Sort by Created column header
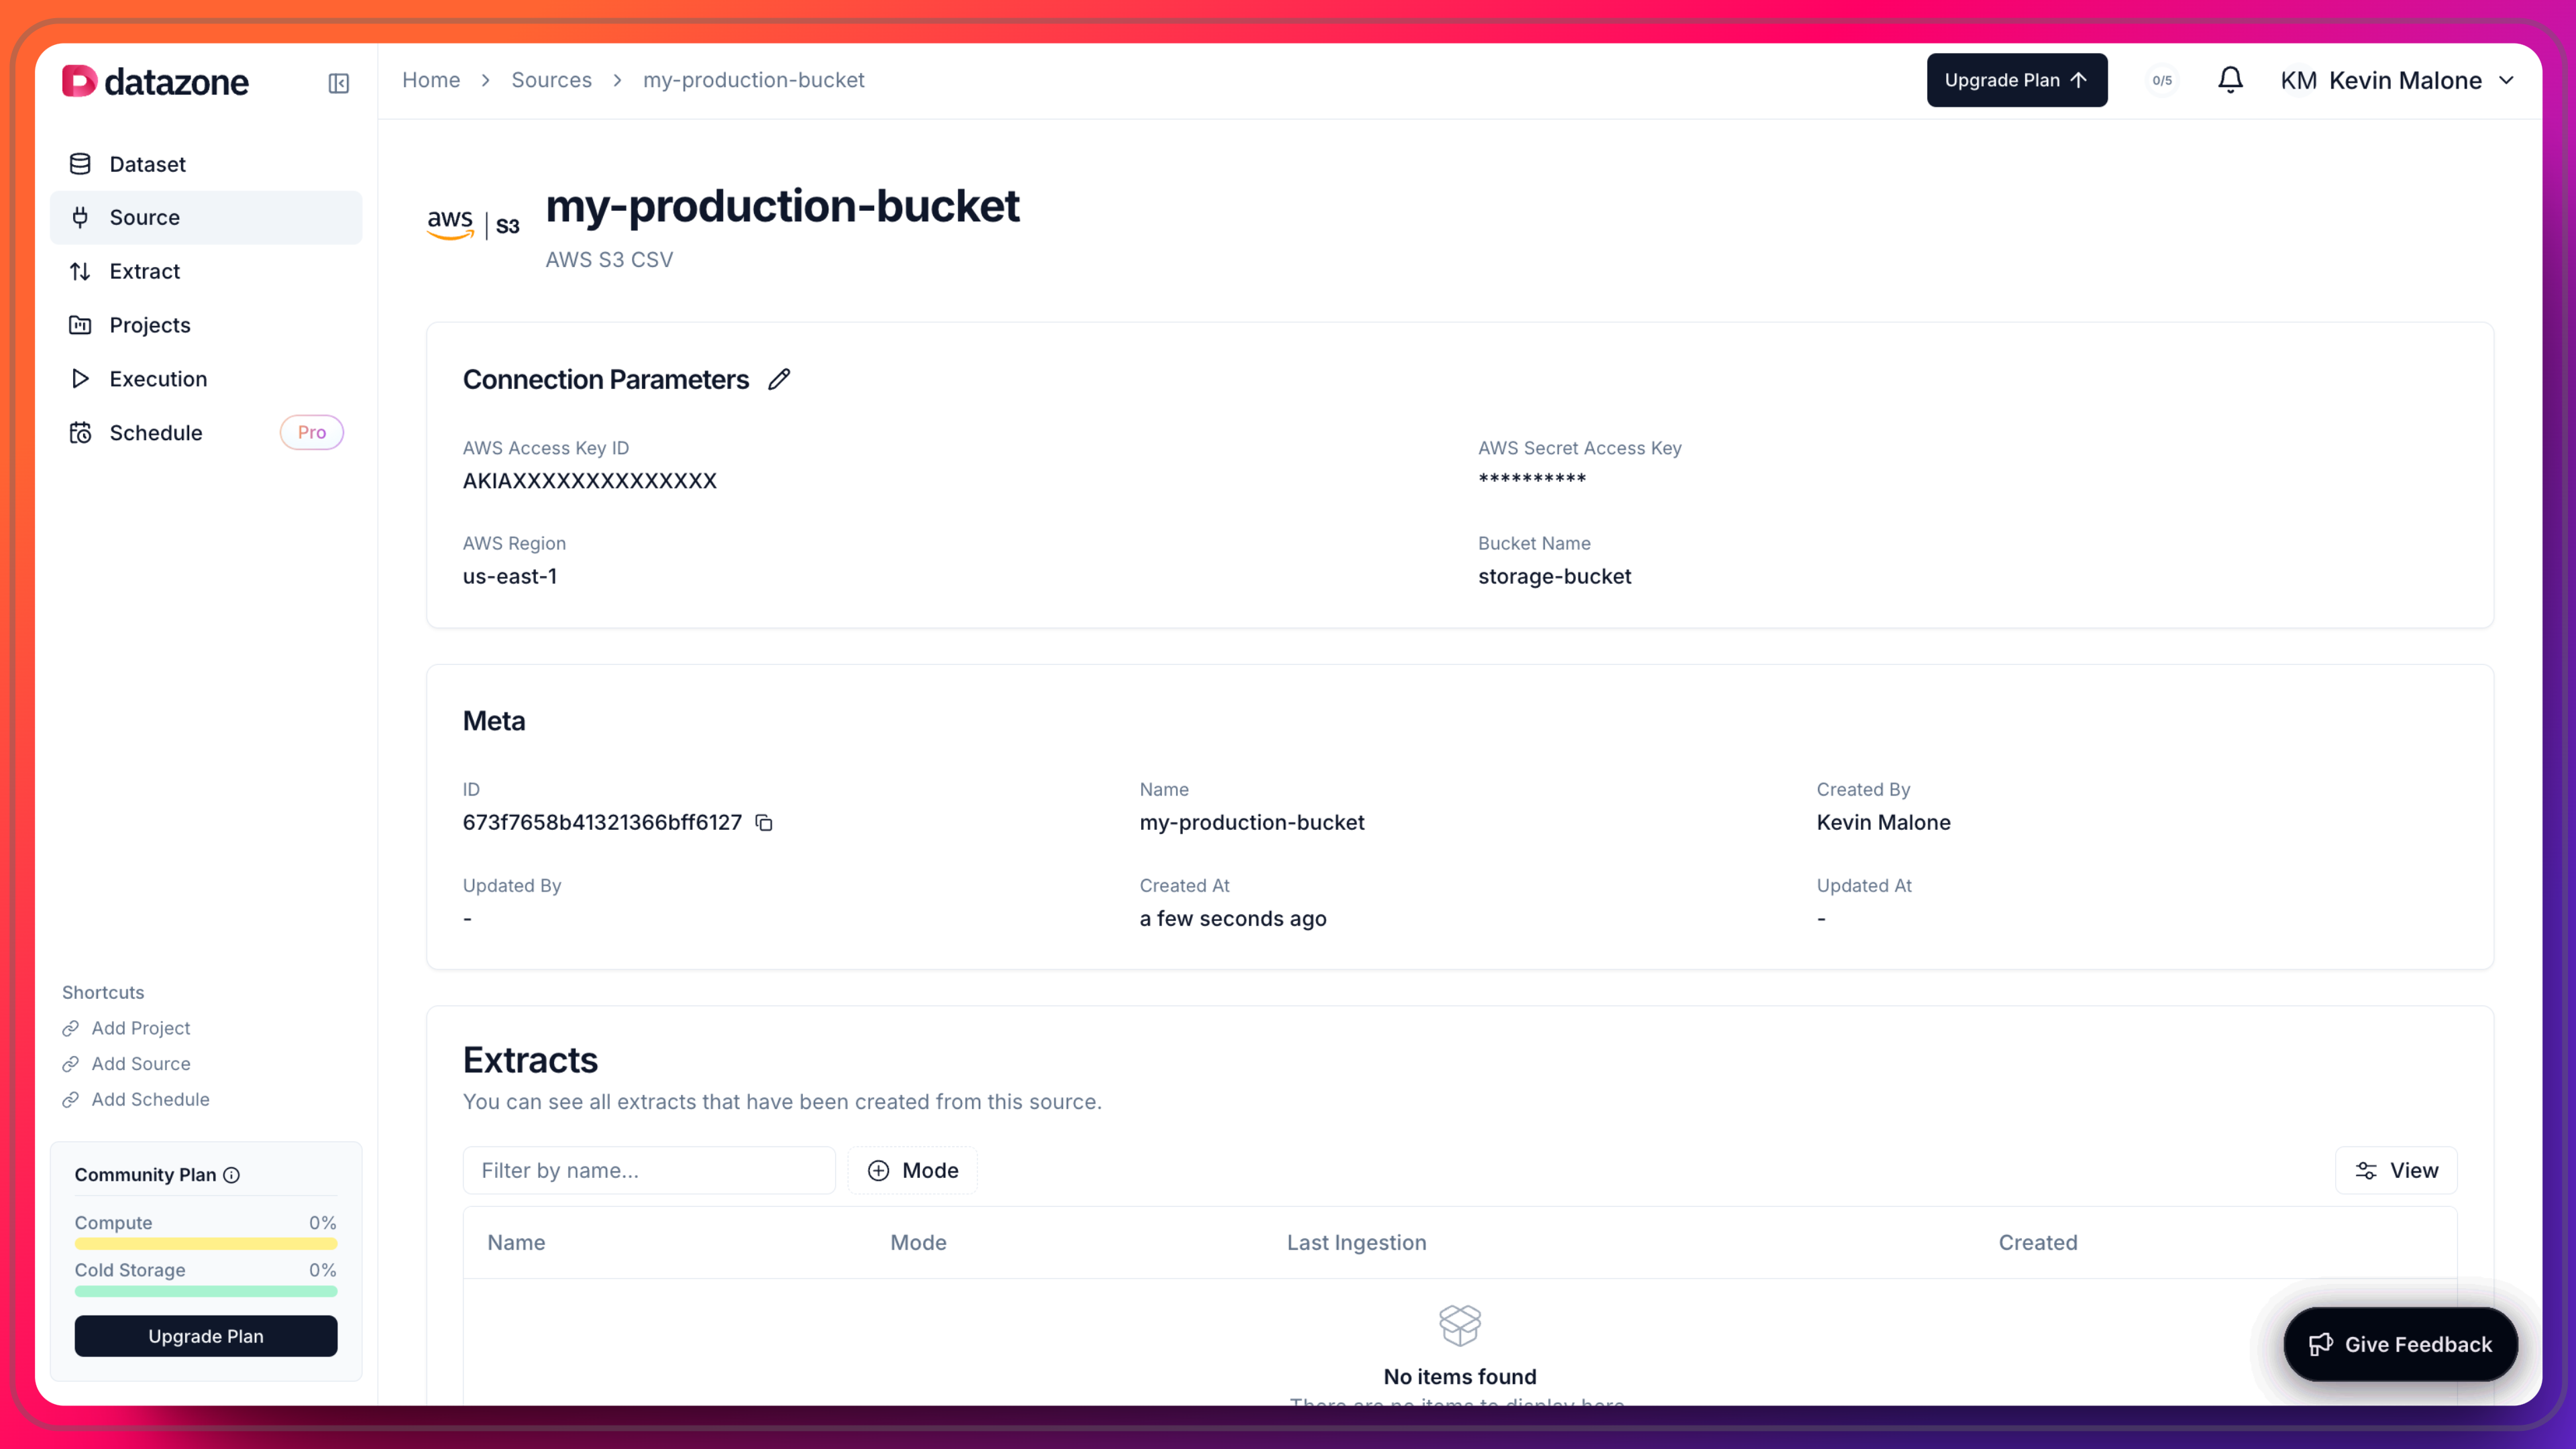 (x=2037, y=1243)
